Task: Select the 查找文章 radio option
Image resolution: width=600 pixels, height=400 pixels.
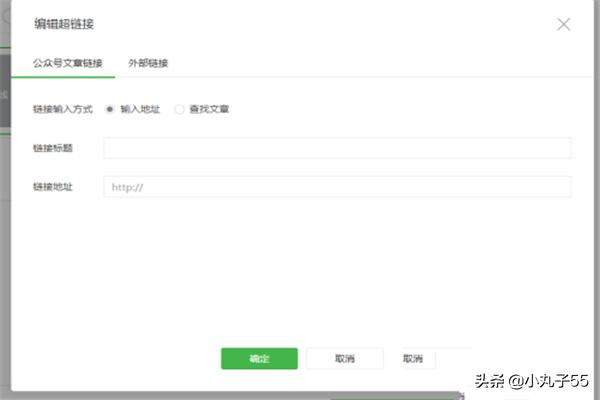Action: coord(179,109)
